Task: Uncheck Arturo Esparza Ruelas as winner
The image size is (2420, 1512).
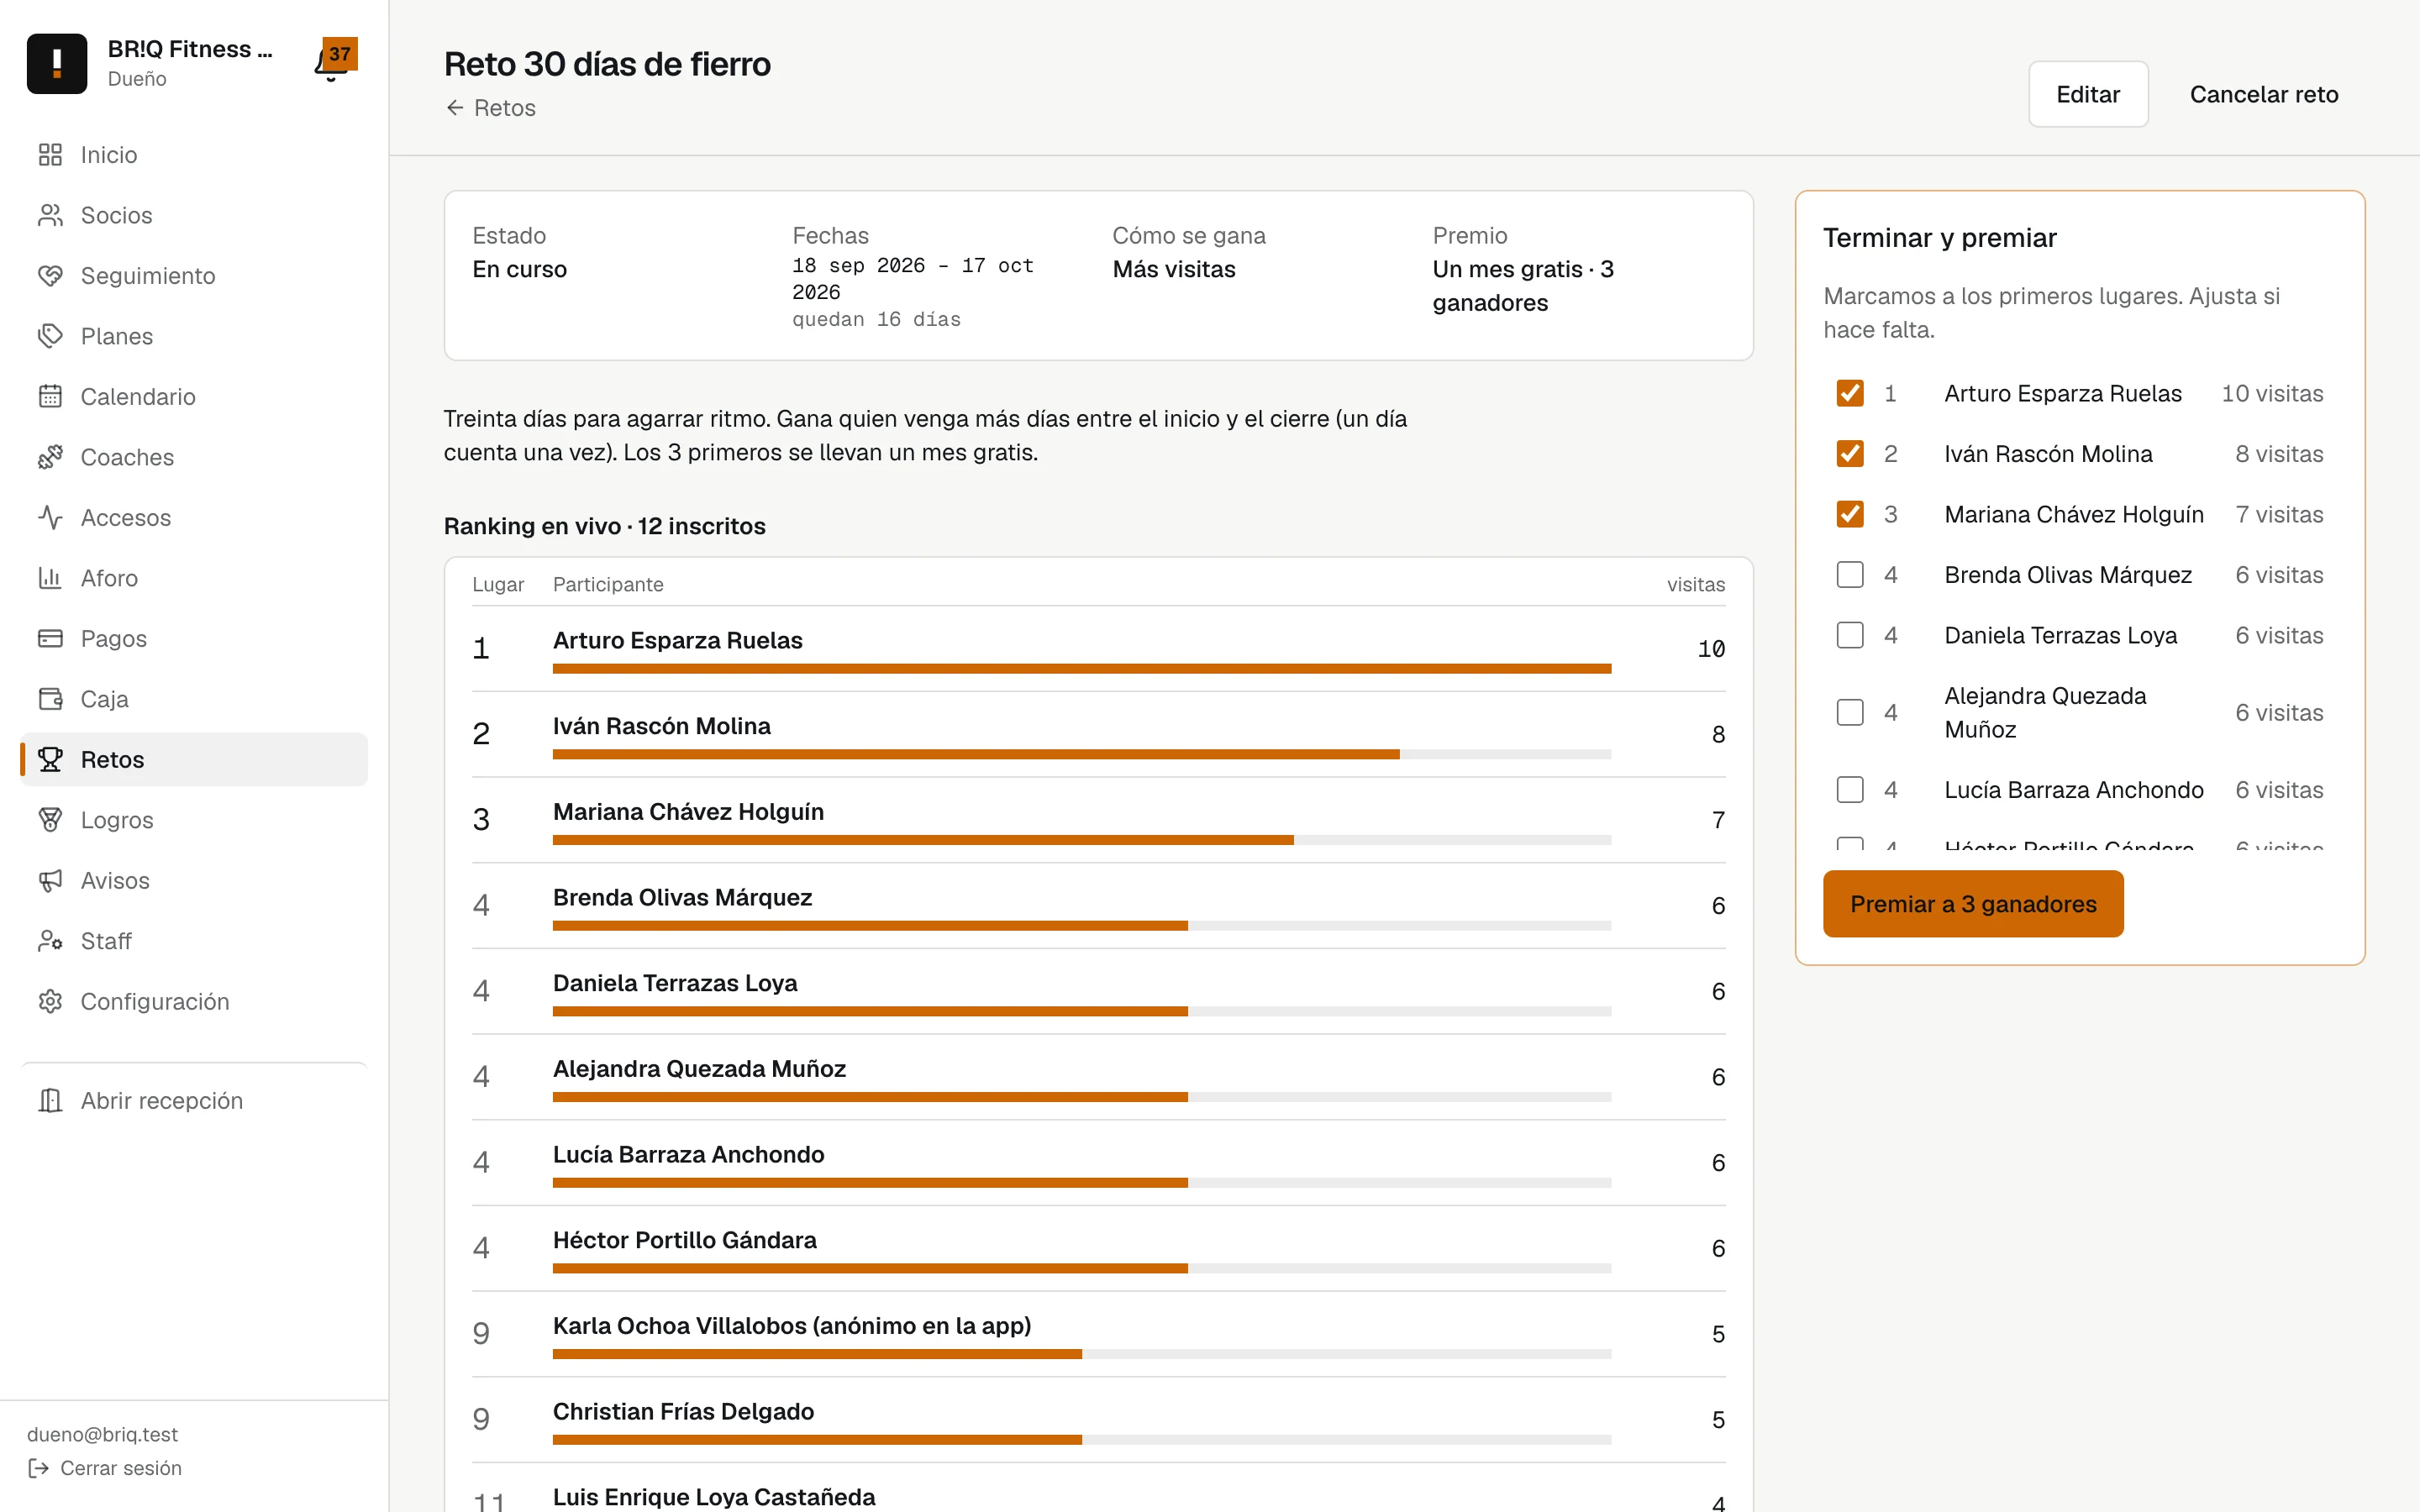Action: coord(1850,393)
